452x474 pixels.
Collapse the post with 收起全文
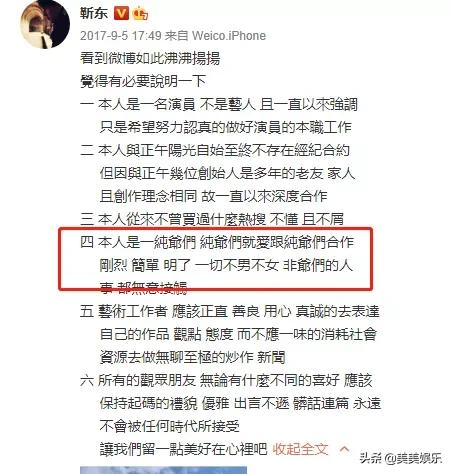300,449
